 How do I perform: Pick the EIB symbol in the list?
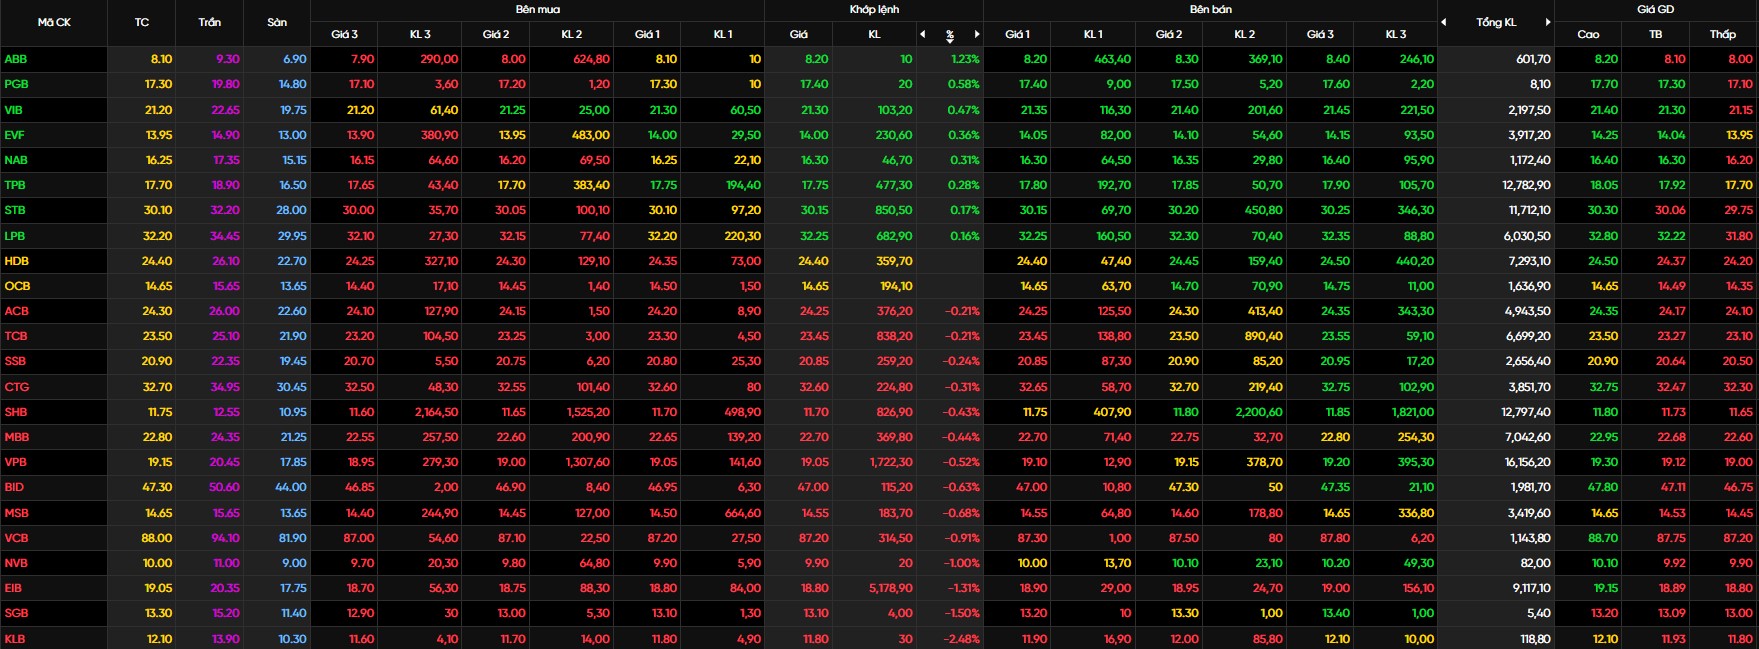coord(13,588)
